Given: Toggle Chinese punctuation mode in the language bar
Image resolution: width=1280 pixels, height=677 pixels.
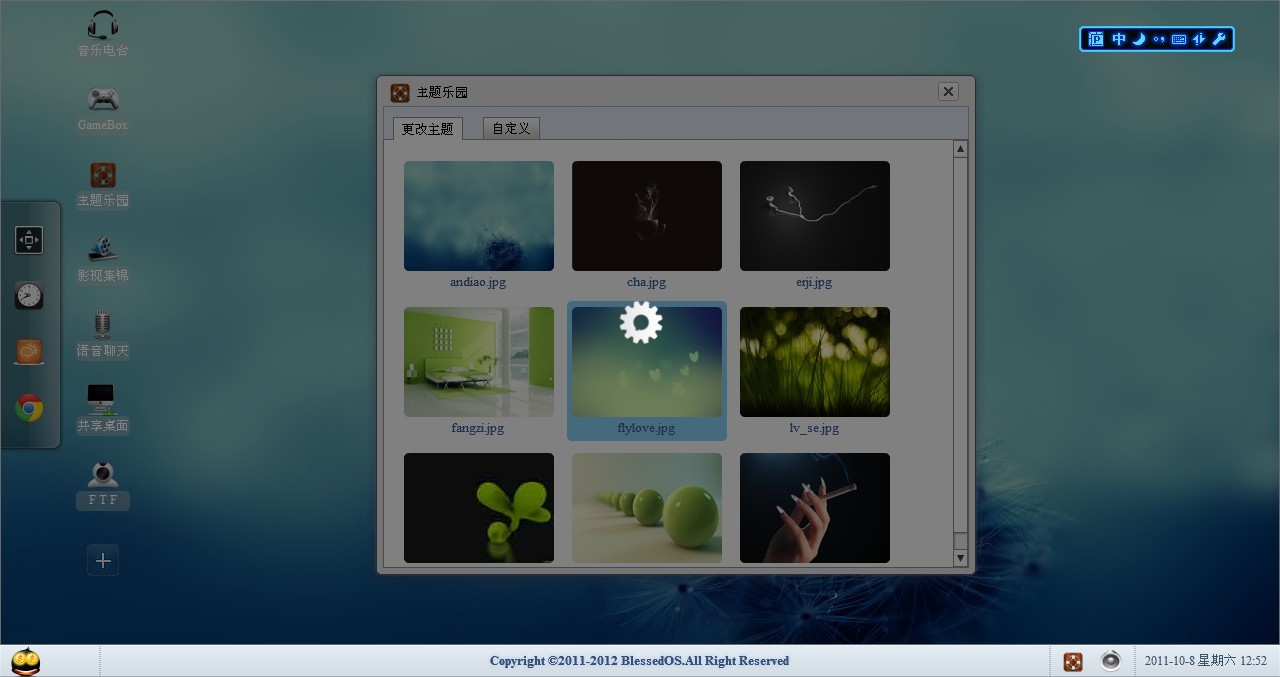Looking at the screenshot, I should [x=1158, y=39].
